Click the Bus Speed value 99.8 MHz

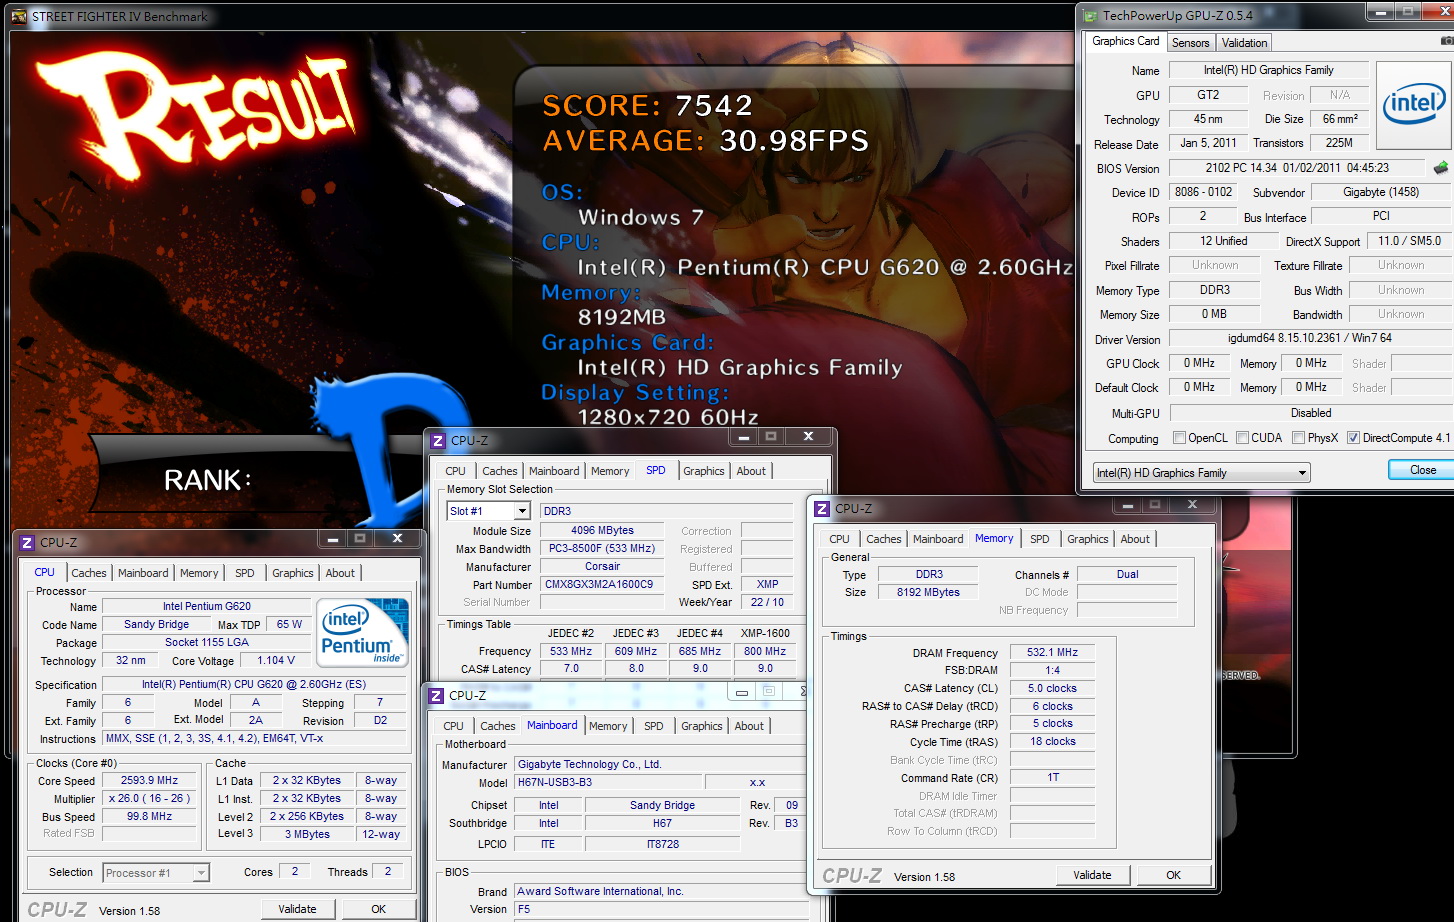coord(149,816)
